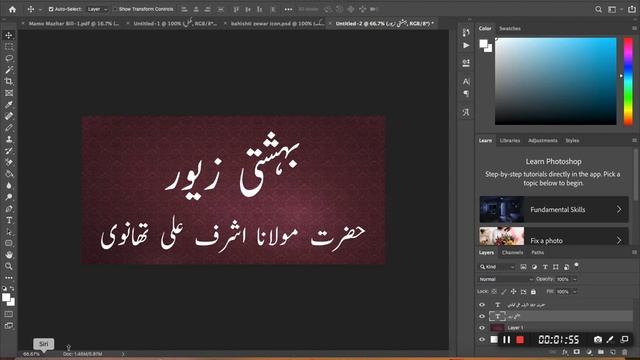The height and width of the screenshot is (360, 640).
Task: Adjust the hue slider strip
Action: 628,81
